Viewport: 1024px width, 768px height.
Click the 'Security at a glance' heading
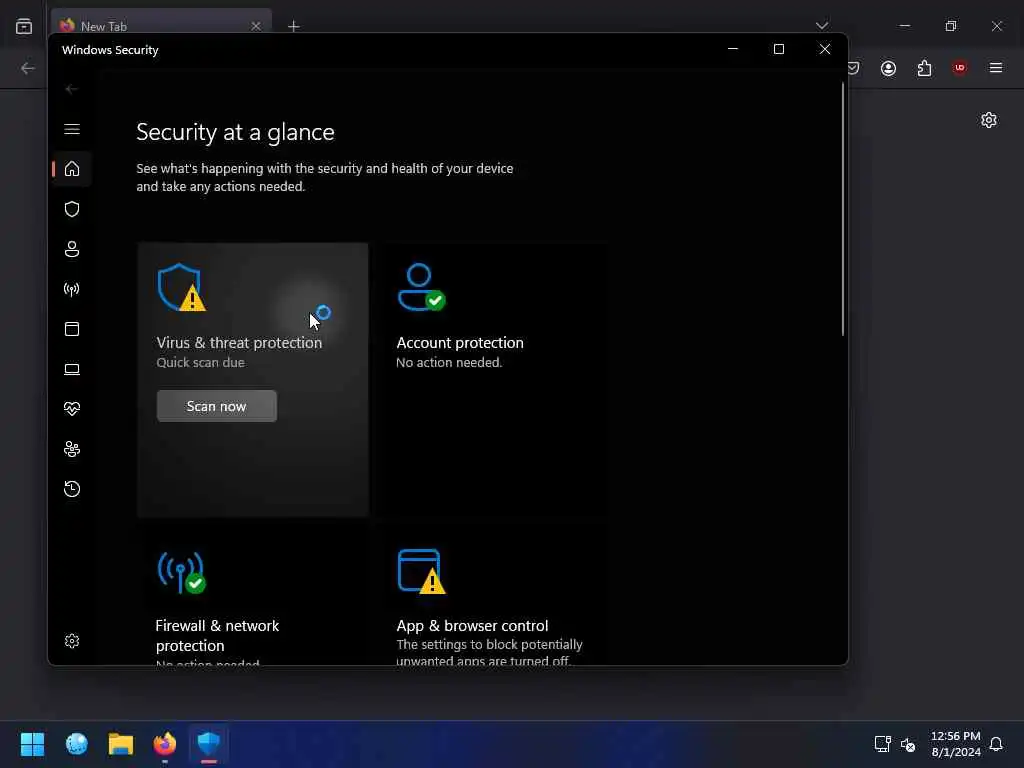235,132
